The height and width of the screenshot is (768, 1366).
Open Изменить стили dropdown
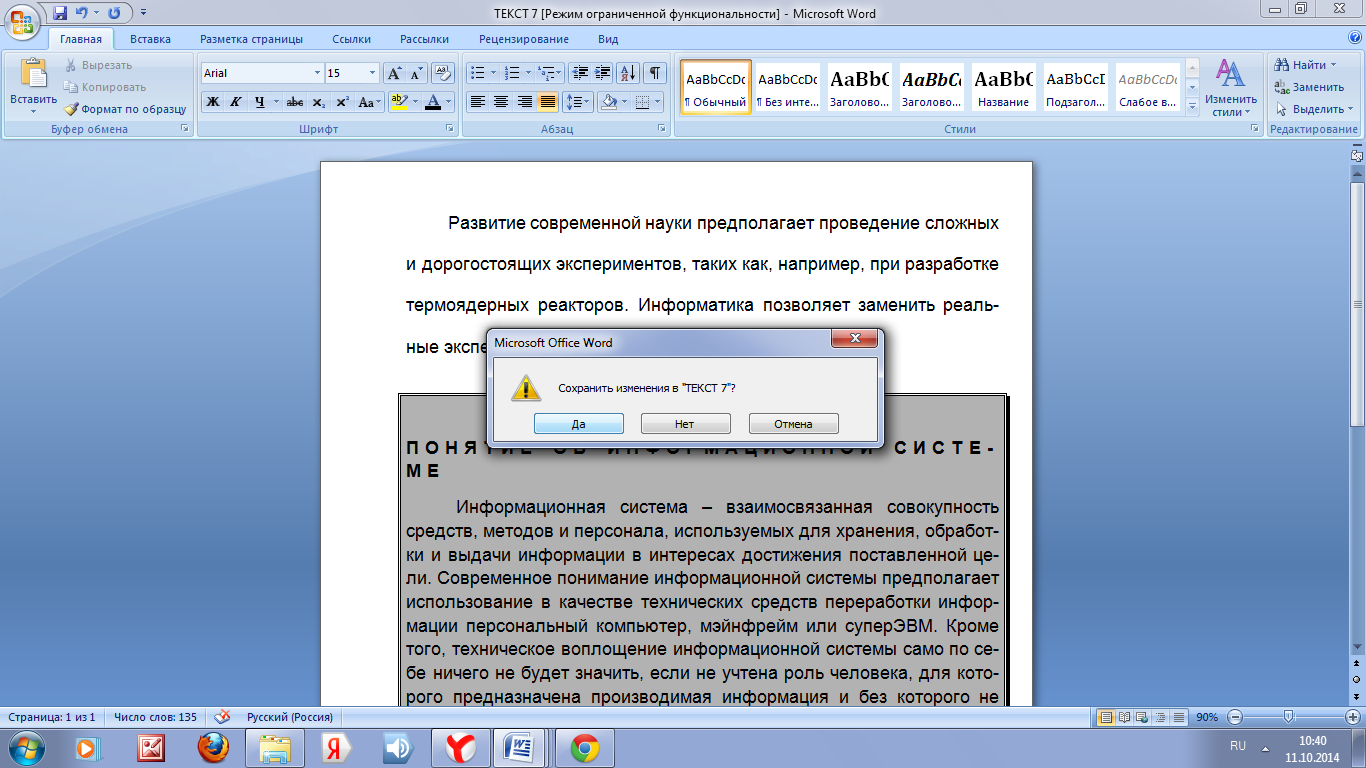click(x=1231, y=88)
